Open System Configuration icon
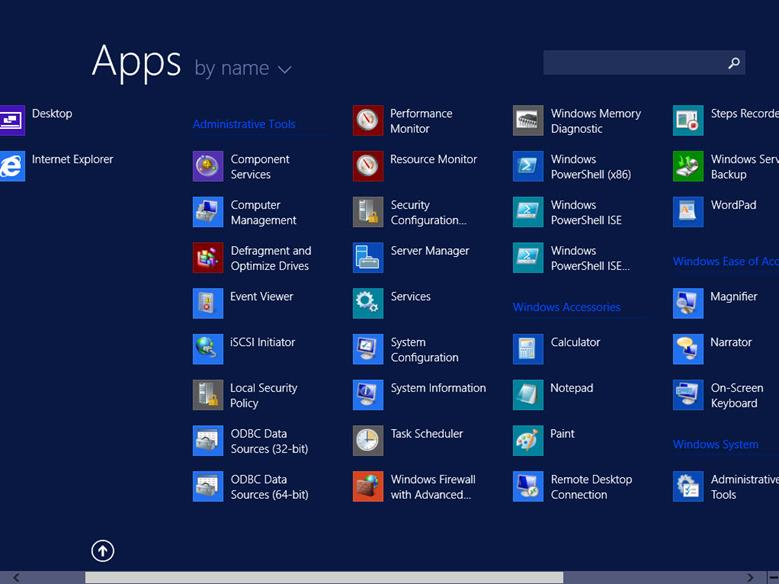779x584 pixels. 368,349
